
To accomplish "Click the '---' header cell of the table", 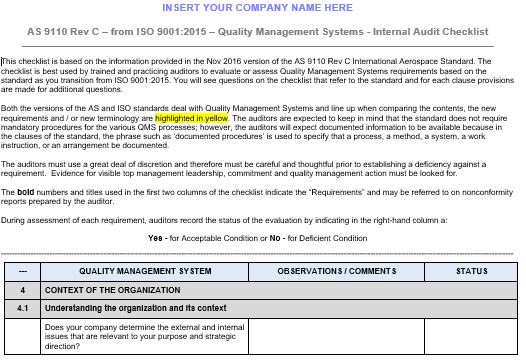I will pyautogui.click(x=22, y=271).
